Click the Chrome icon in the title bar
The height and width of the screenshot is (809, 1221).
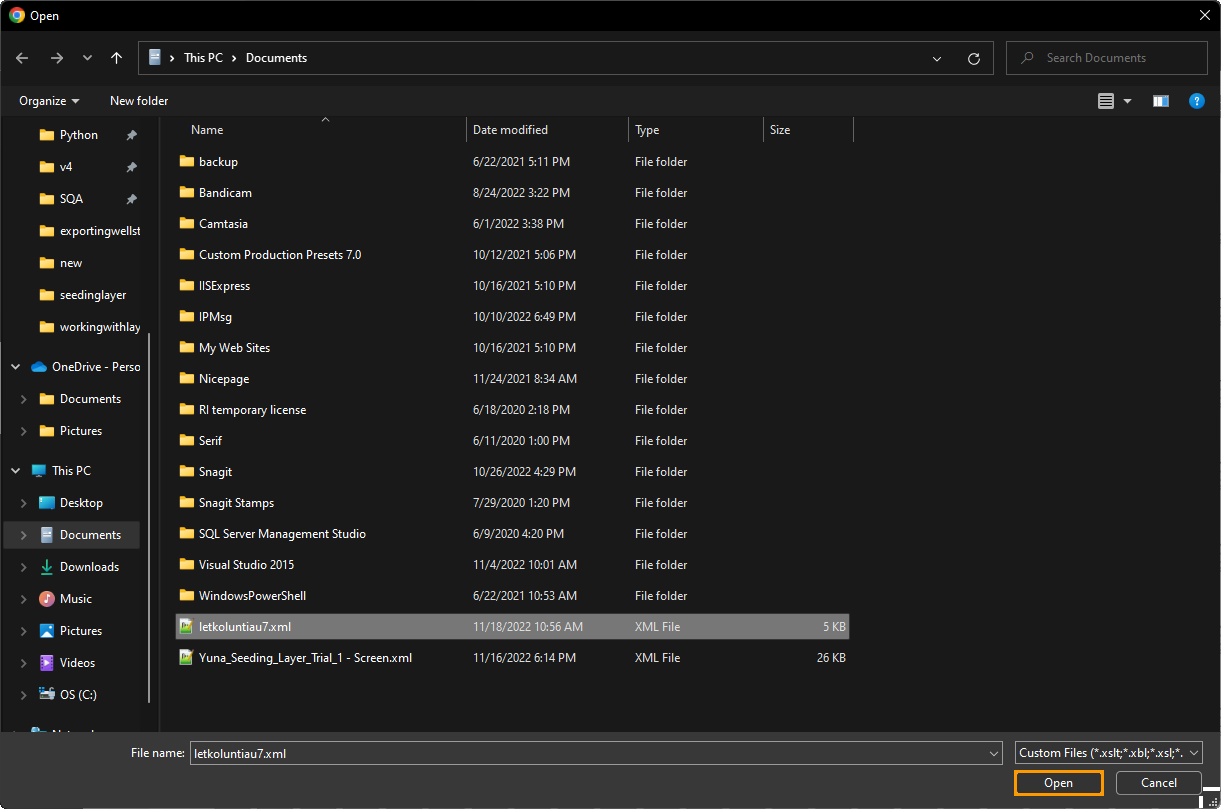19,15
